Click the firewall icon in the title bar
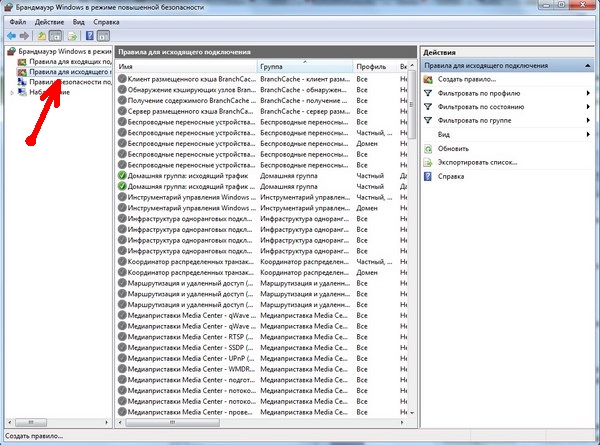The image size is (600, 445). pos(8,7)
